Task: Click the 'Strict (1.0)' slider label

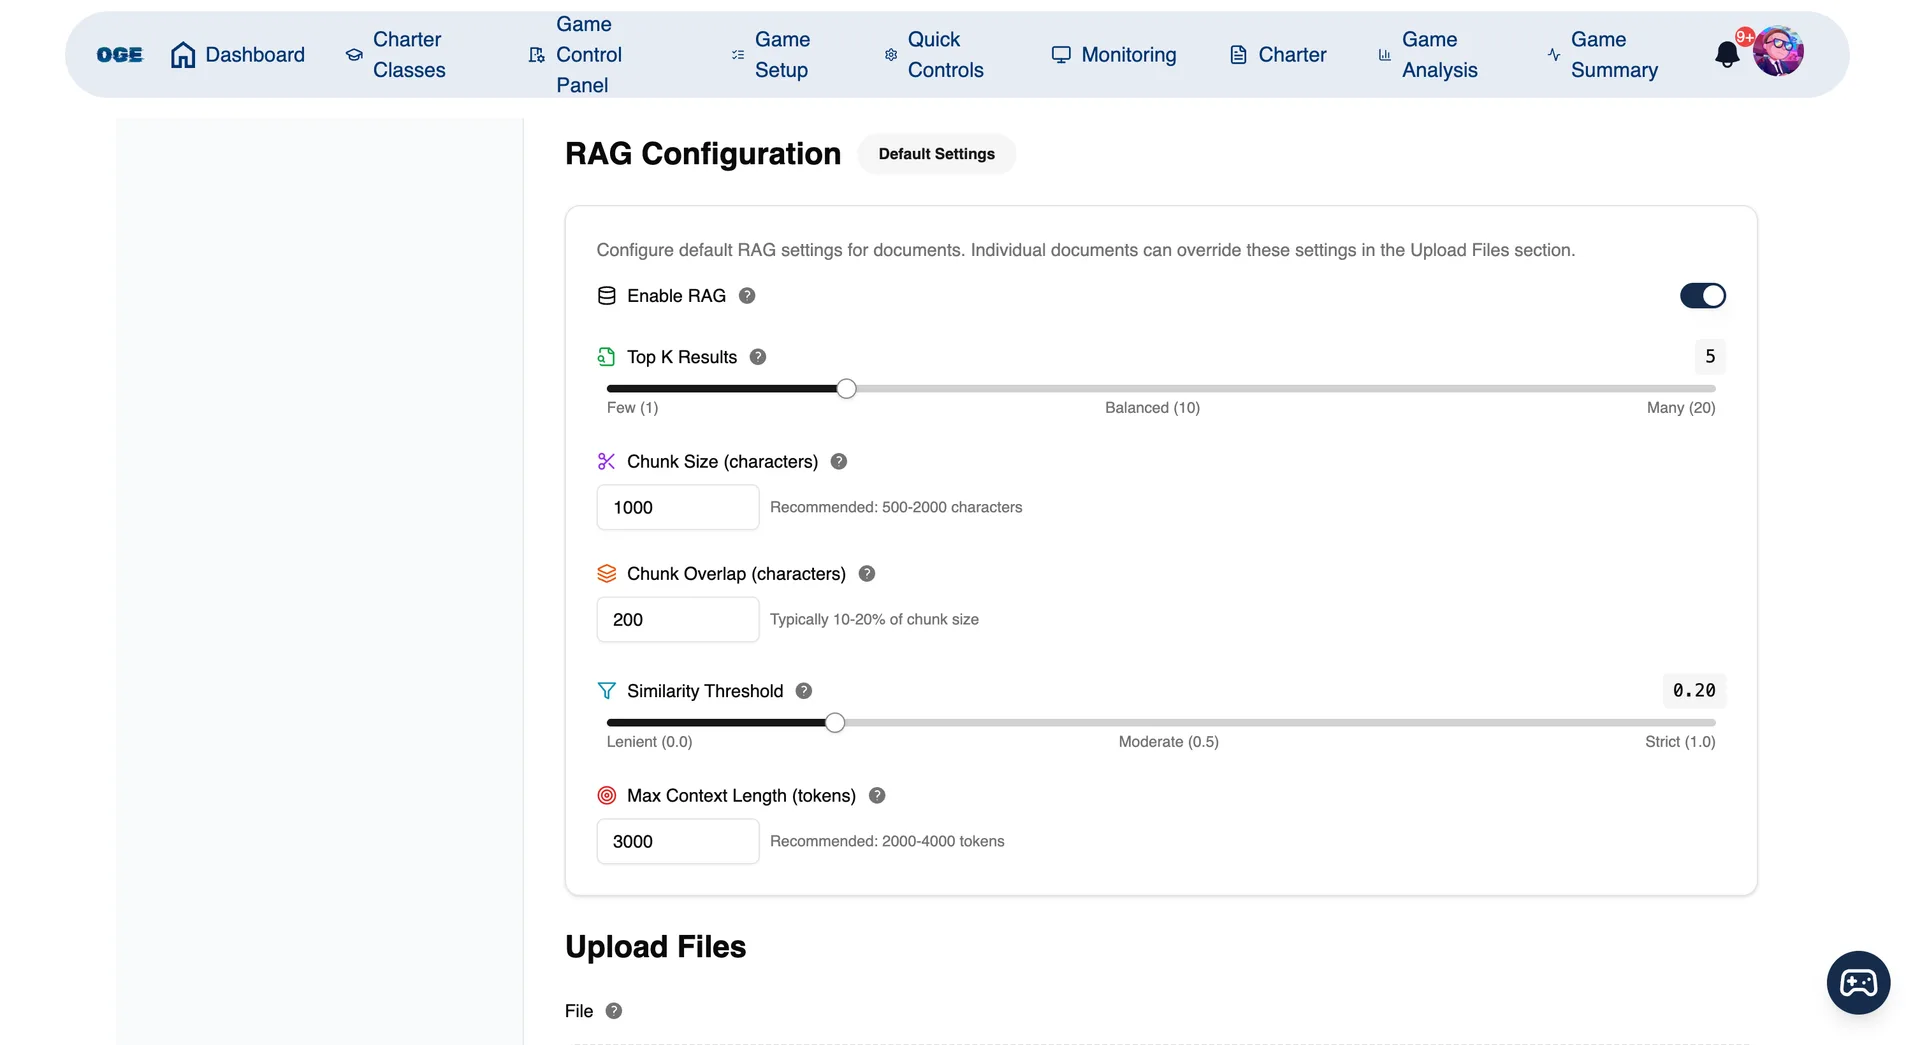Action: [1680, 742]
